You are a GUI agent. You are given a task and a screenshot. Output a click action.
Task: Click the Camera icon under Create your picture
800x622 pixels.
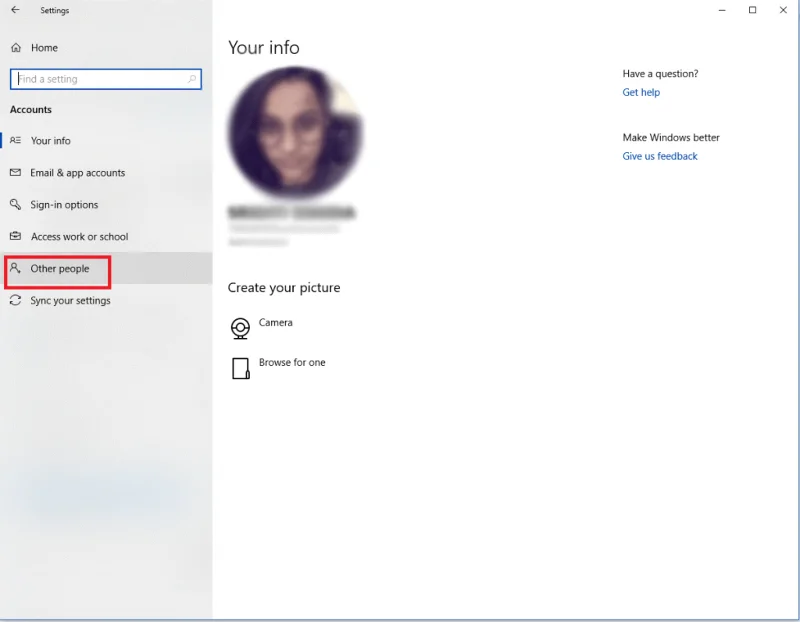tap(240, 327)
